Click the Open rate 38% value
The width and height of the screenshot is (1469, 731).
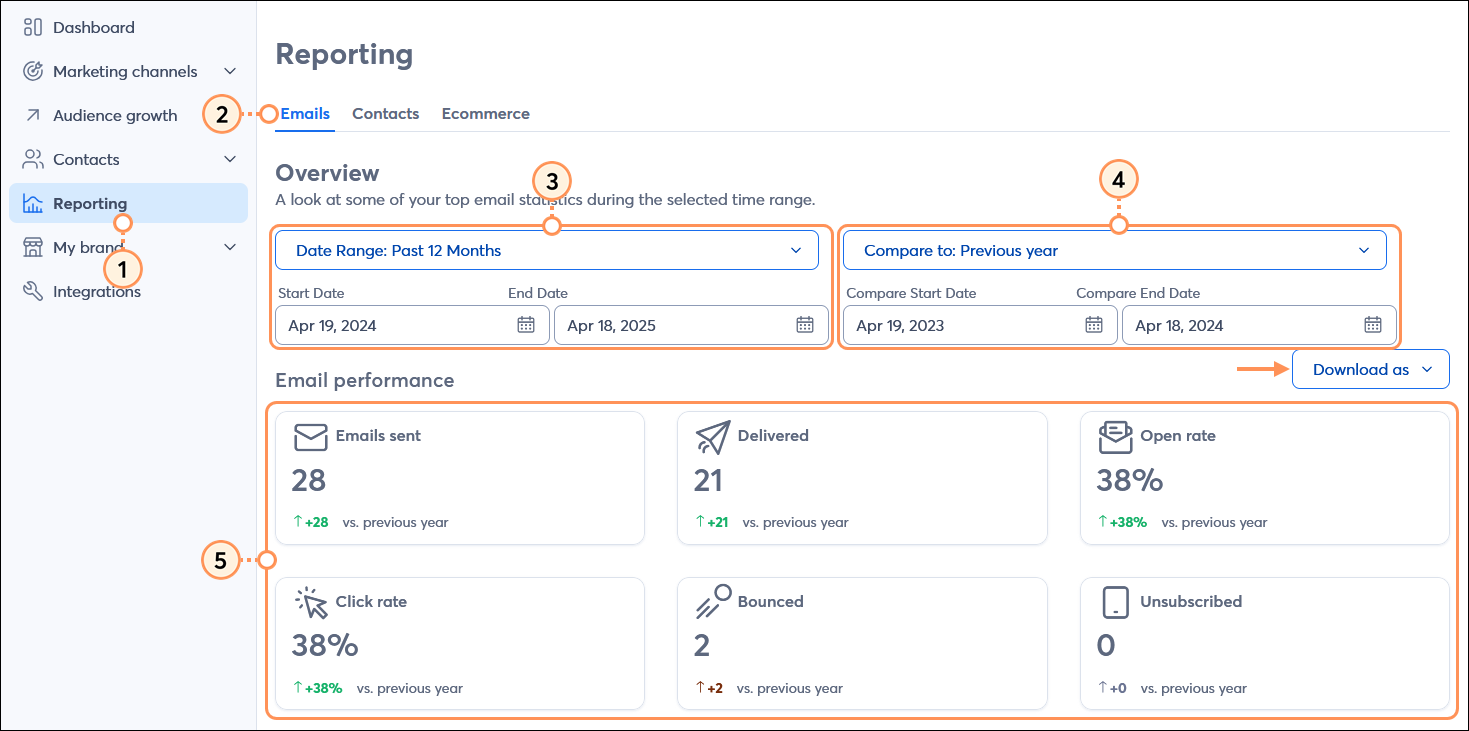pyautogui.click(x=1130, y=481)
